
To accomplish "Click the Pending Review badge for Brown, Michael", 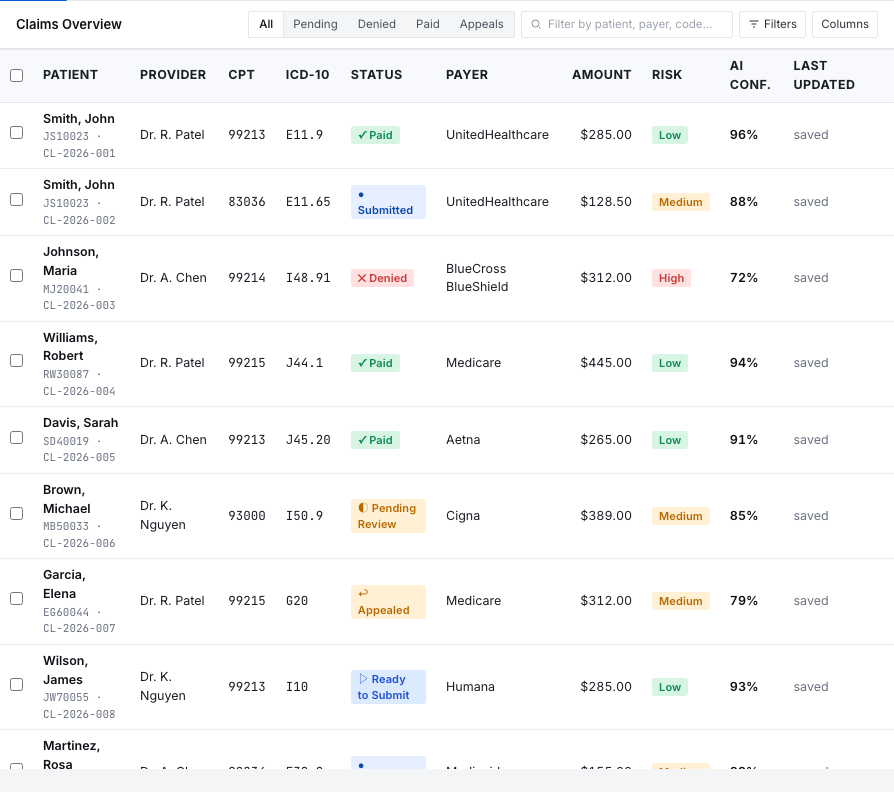I will (388, 516).
